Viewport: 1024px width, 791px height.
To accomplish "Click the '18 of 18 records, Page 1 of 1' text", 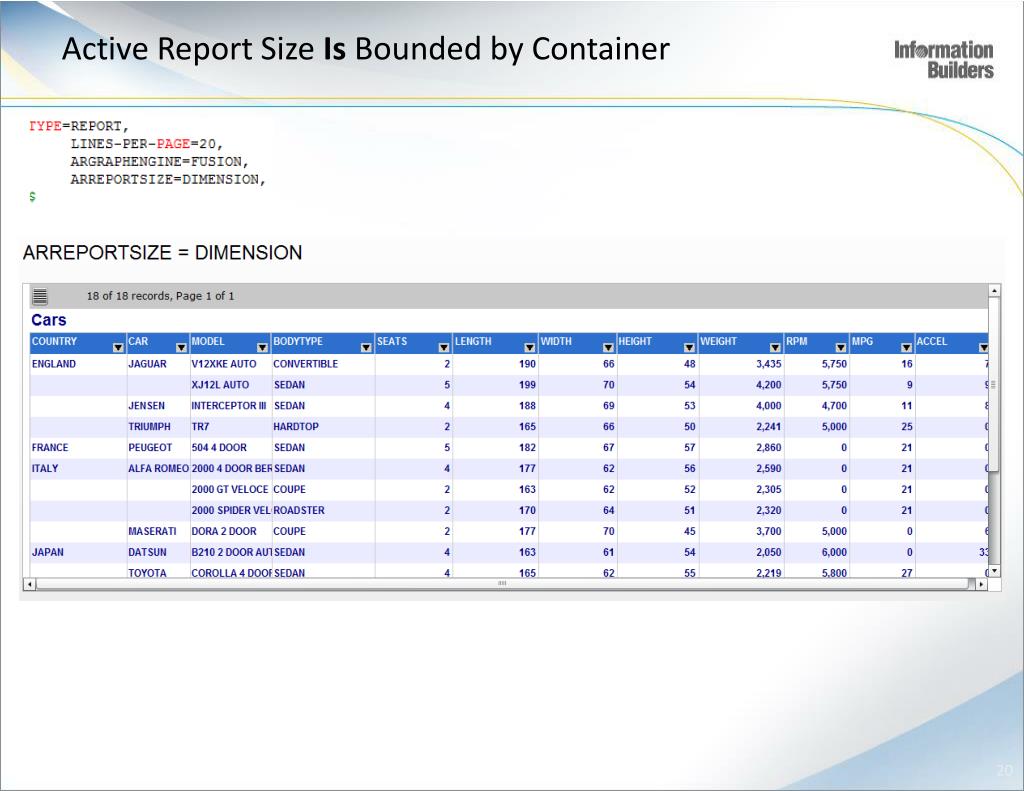I will pyautogui.click(x=161, y=296).
